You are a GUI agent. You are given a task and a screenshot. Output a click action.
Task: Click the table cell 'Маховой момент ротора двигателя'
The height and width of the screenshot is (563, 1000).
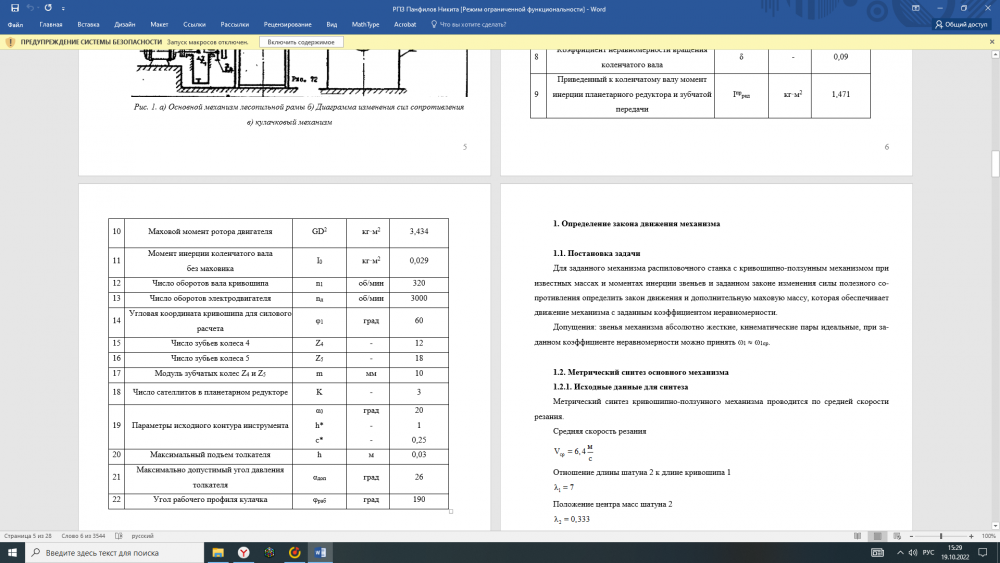point(210,231)
